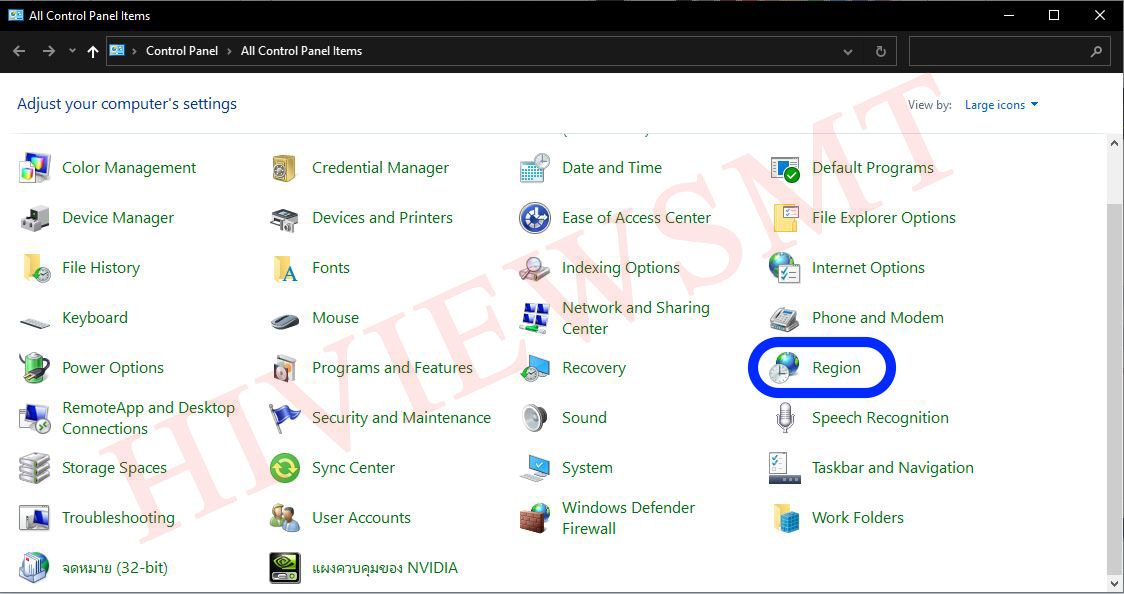Screen dimensions: 1124x594
Task: Select Control Panel in the breadcrumb path
Action: (181, 51)
